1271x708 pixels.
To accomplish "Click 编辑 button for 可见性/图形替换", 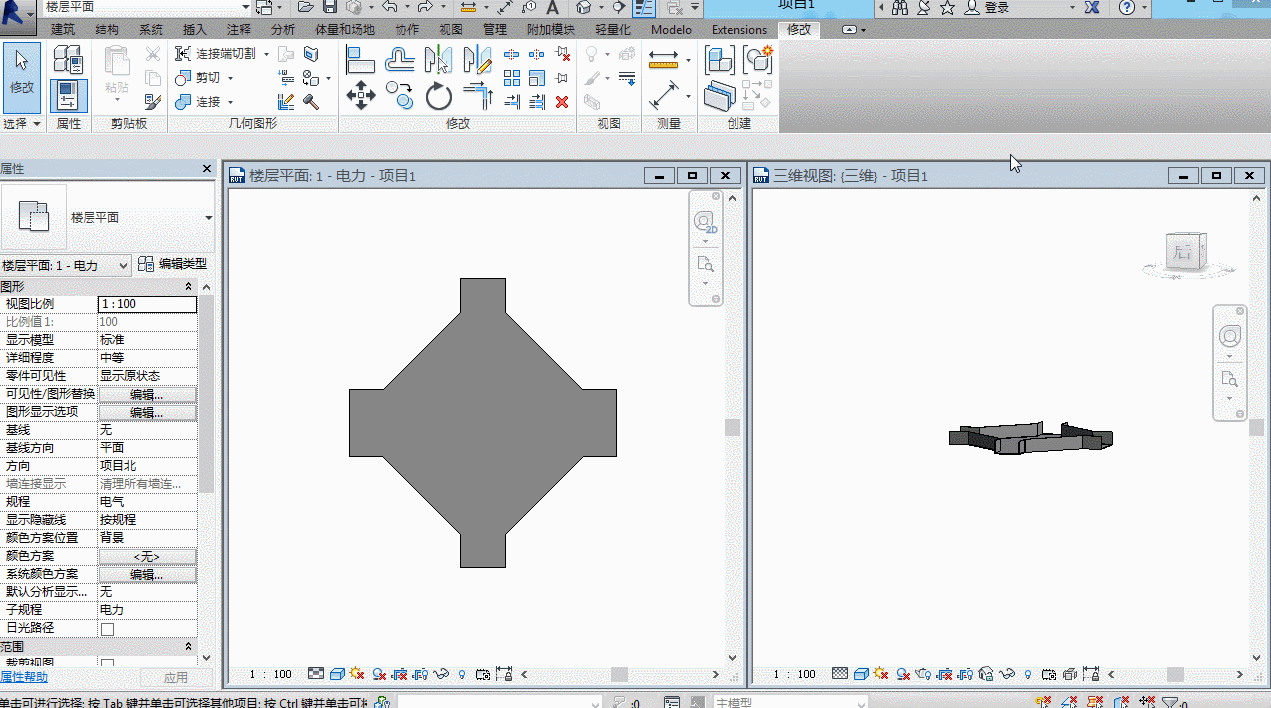I will pyautogui.click(x=147, y=394).
